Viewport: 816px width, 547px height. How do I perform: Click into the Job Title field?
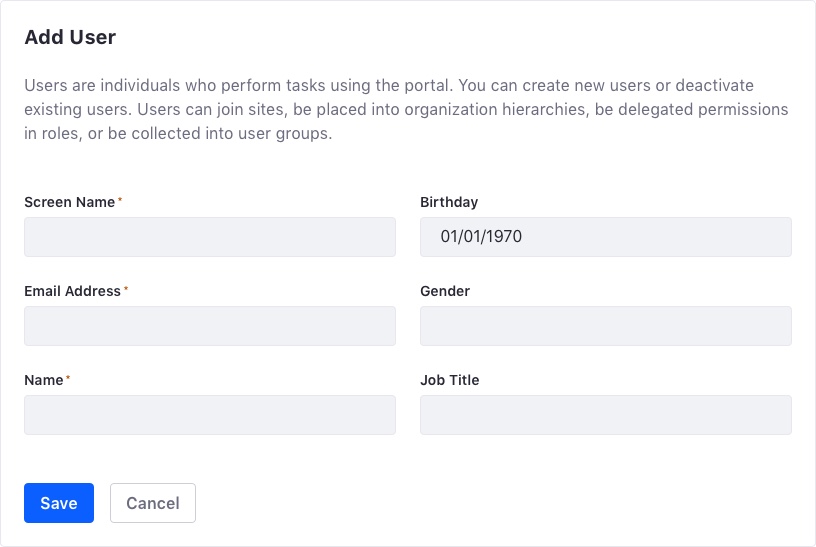tap(605, 415)
